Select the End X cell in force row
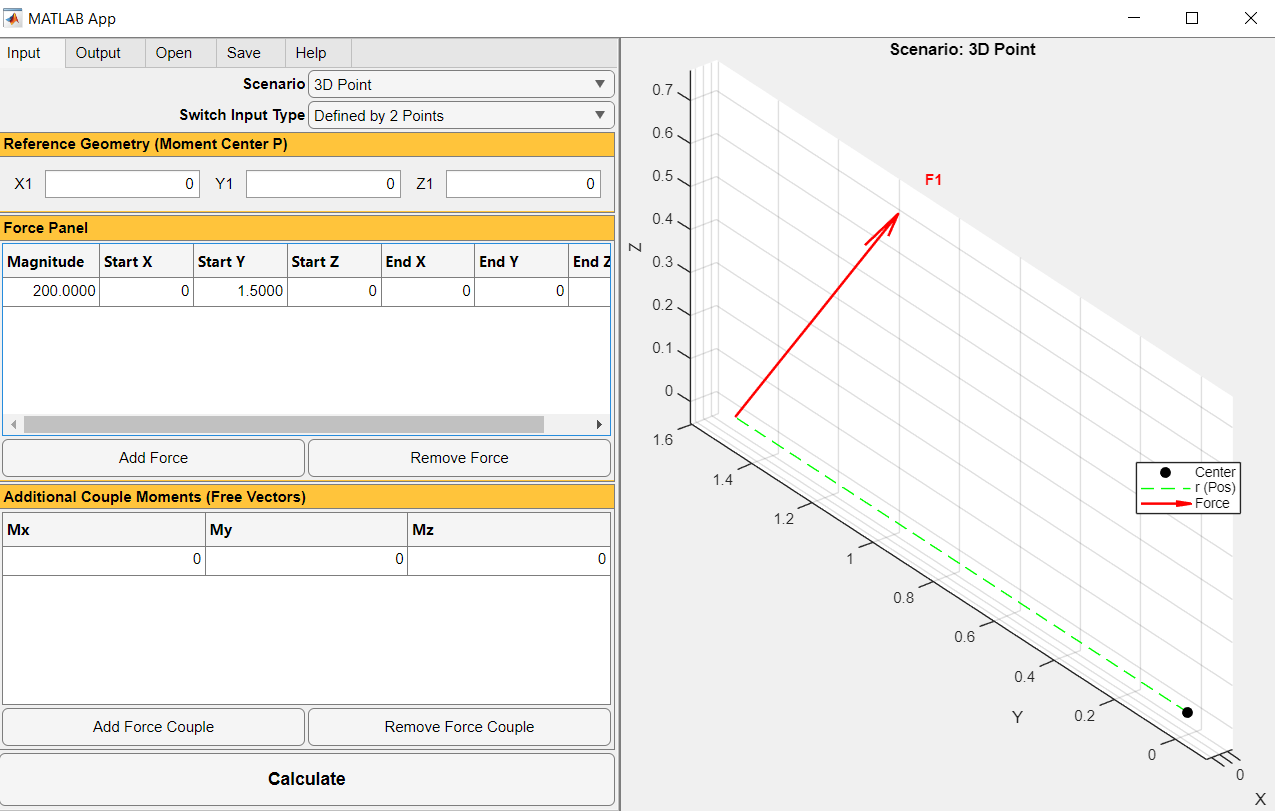This screenshot has height=811, width=1275. point(428,291)
